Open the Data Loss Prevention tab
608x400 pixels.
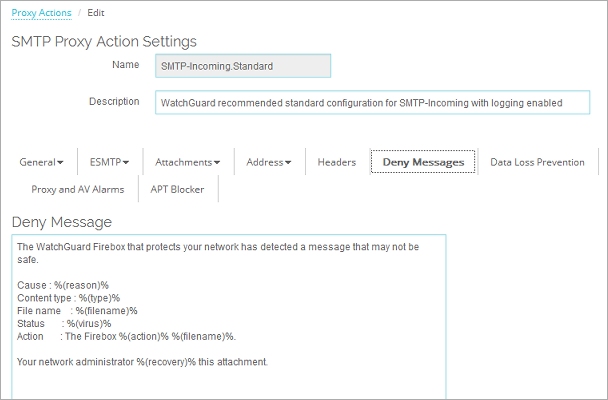[x=537, y=162]
